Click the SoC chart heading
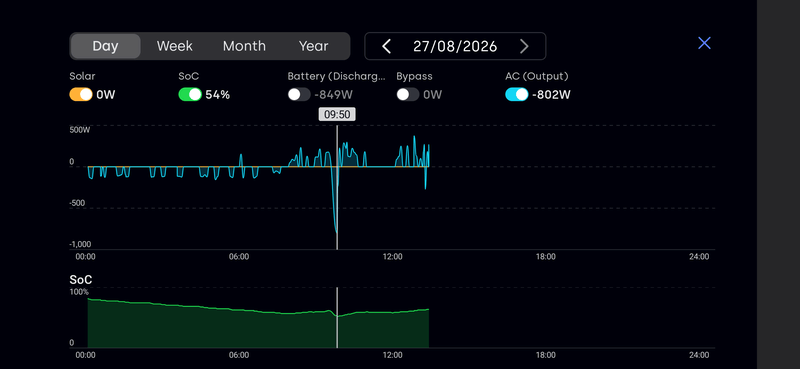This screenshot has width=800, height=369. coord(81,280)
